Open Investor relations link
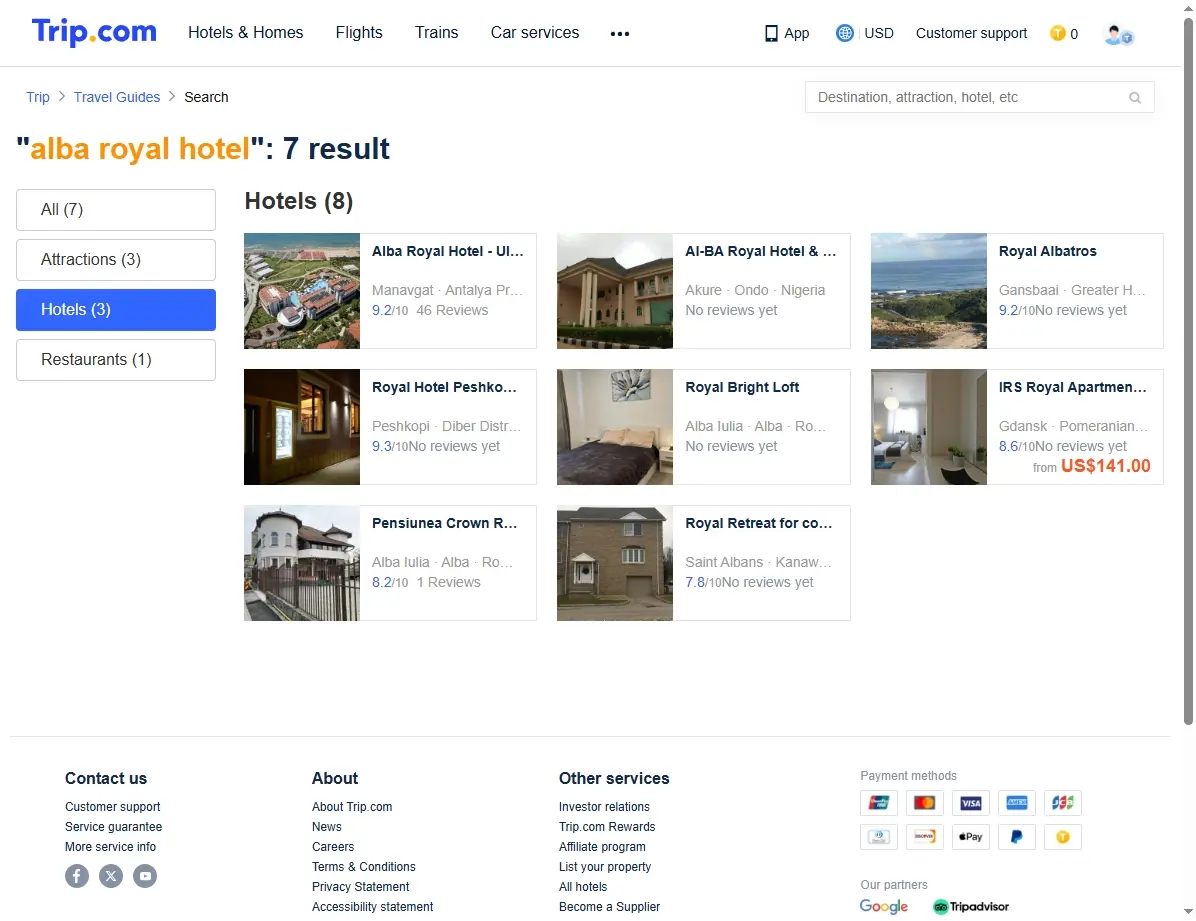Screen dimensions: 1196x921 coord(604,807)
